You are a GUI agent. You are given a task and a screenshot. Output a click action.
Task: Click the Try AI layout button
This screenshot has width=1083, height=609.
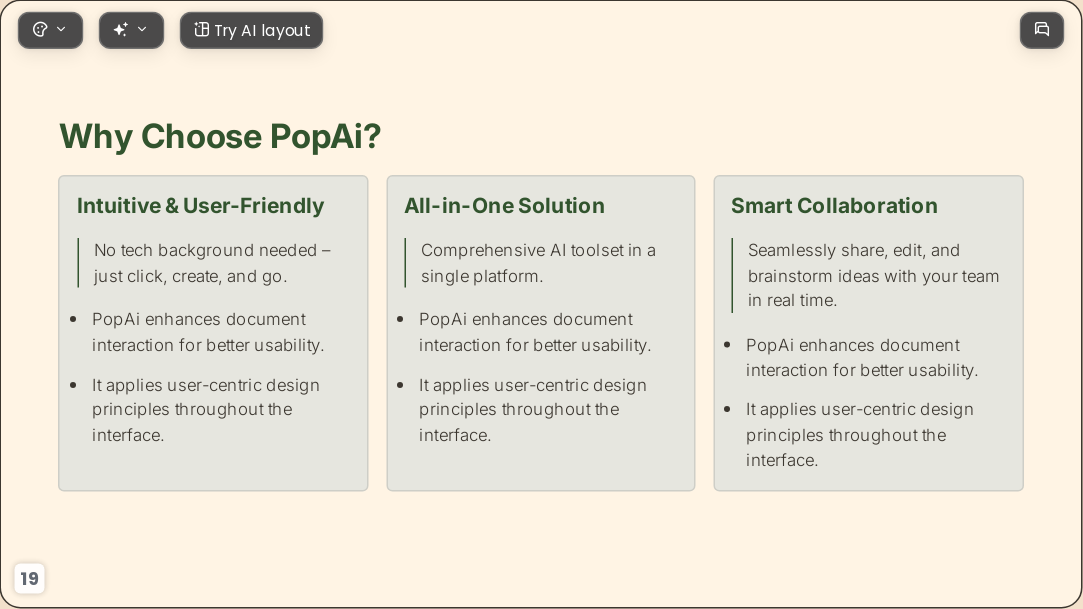(251, 30)
